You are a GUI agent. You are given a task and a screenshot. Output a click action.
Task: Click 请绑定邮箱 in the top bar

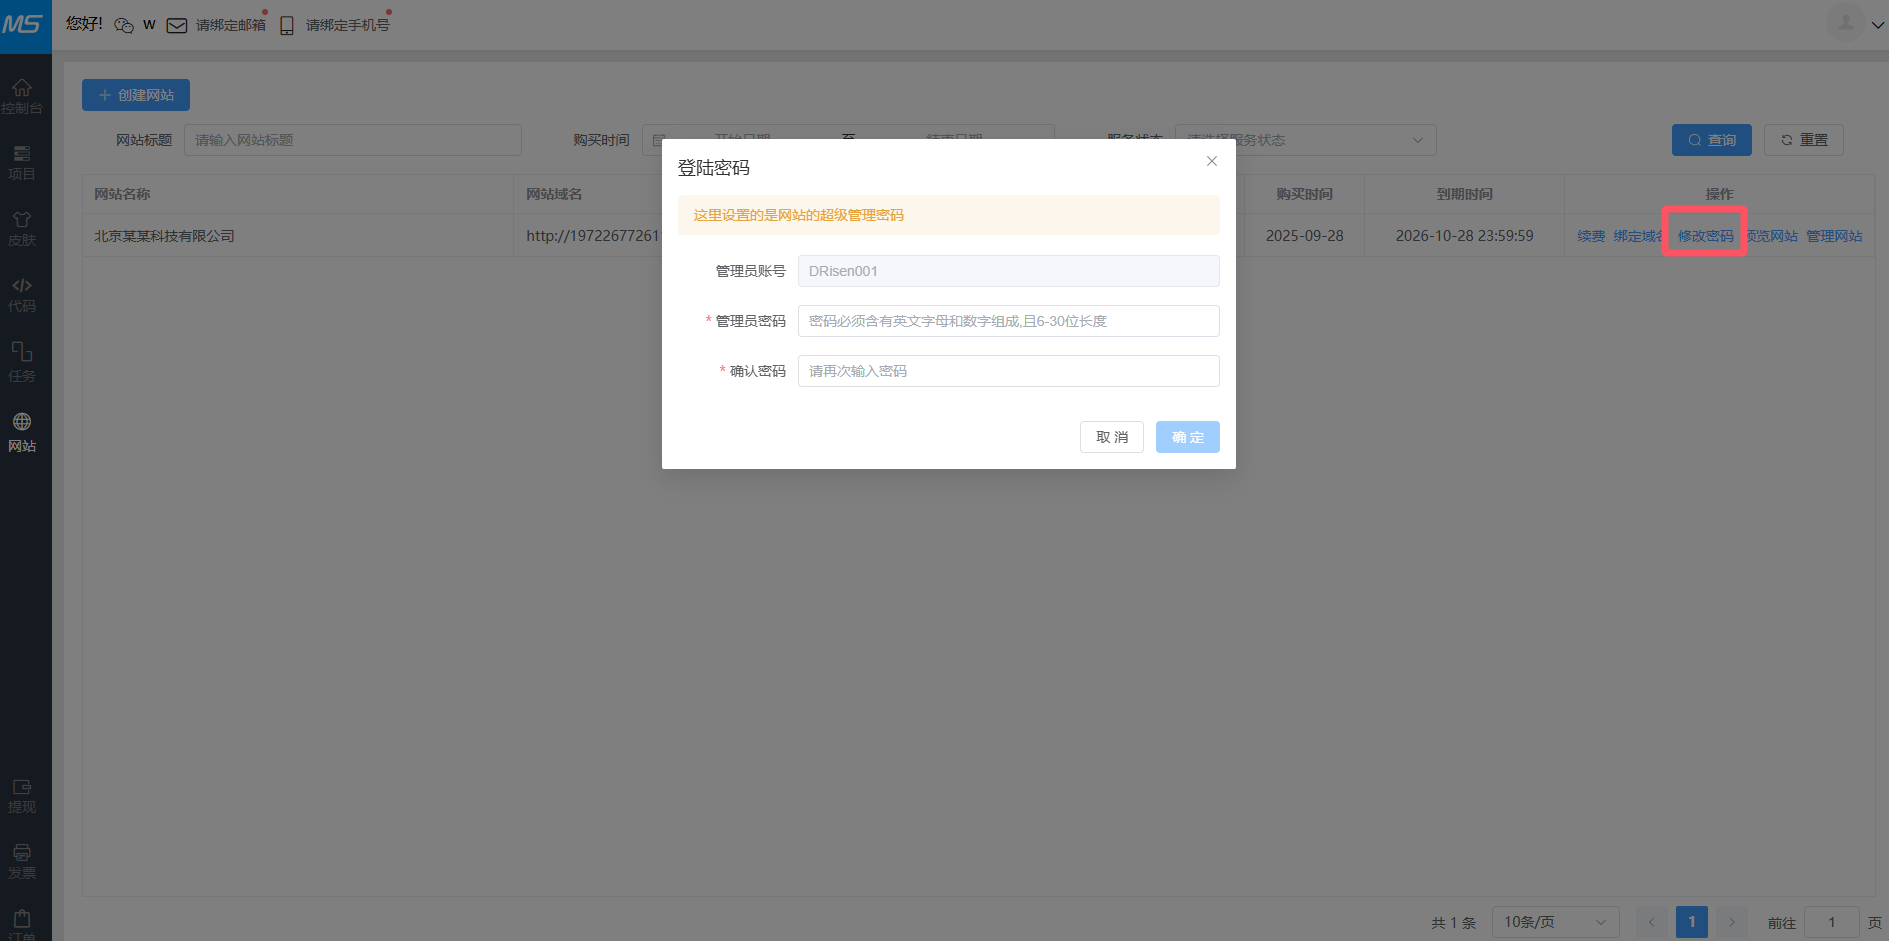[x=230, y=25]
